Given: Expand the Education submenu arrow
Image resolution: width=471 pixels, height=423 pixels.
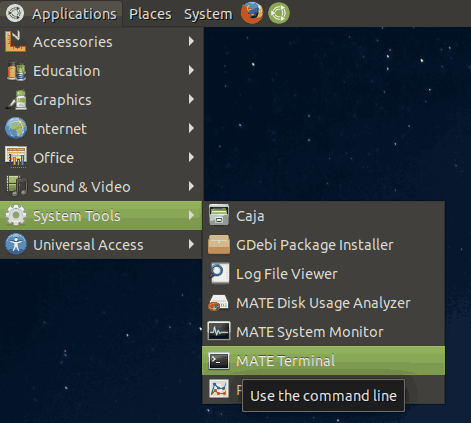Looking at the screenshot, I should tap(191, 70).
